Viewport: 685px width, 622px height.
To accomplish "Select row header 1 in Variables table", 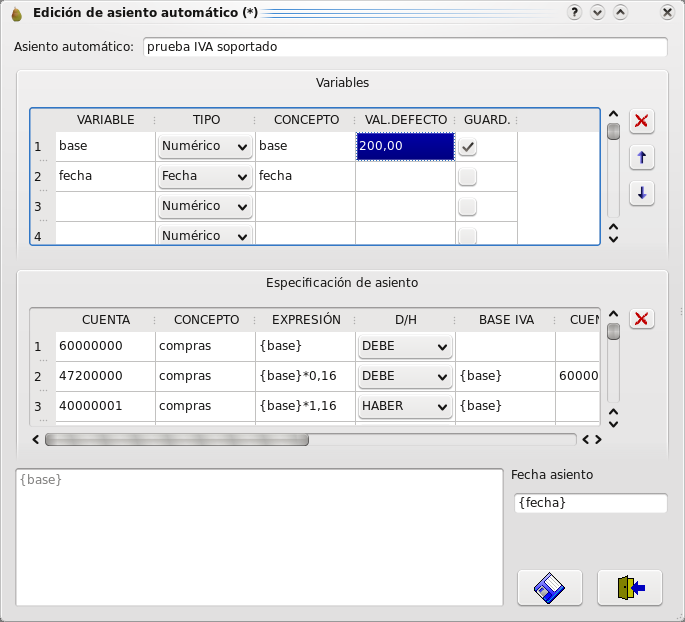I will [x=43, y=147].
